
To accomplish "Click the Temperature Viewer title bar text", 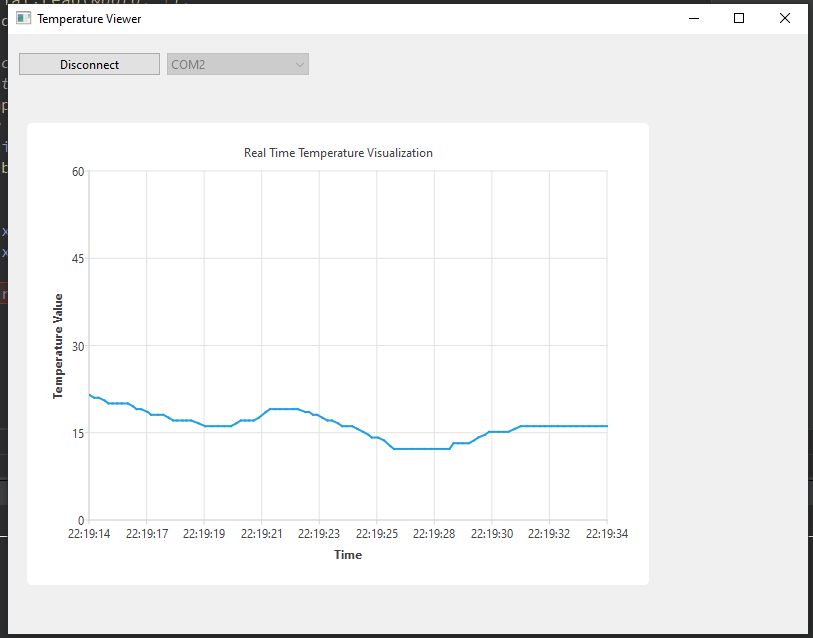I will (x=89, y=18).
